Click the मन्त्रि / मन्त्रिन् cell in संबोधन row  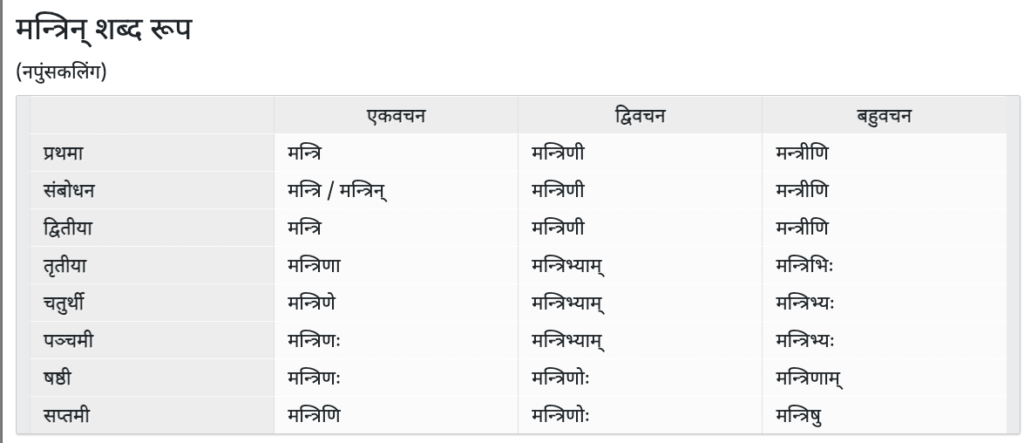point(336,190)
